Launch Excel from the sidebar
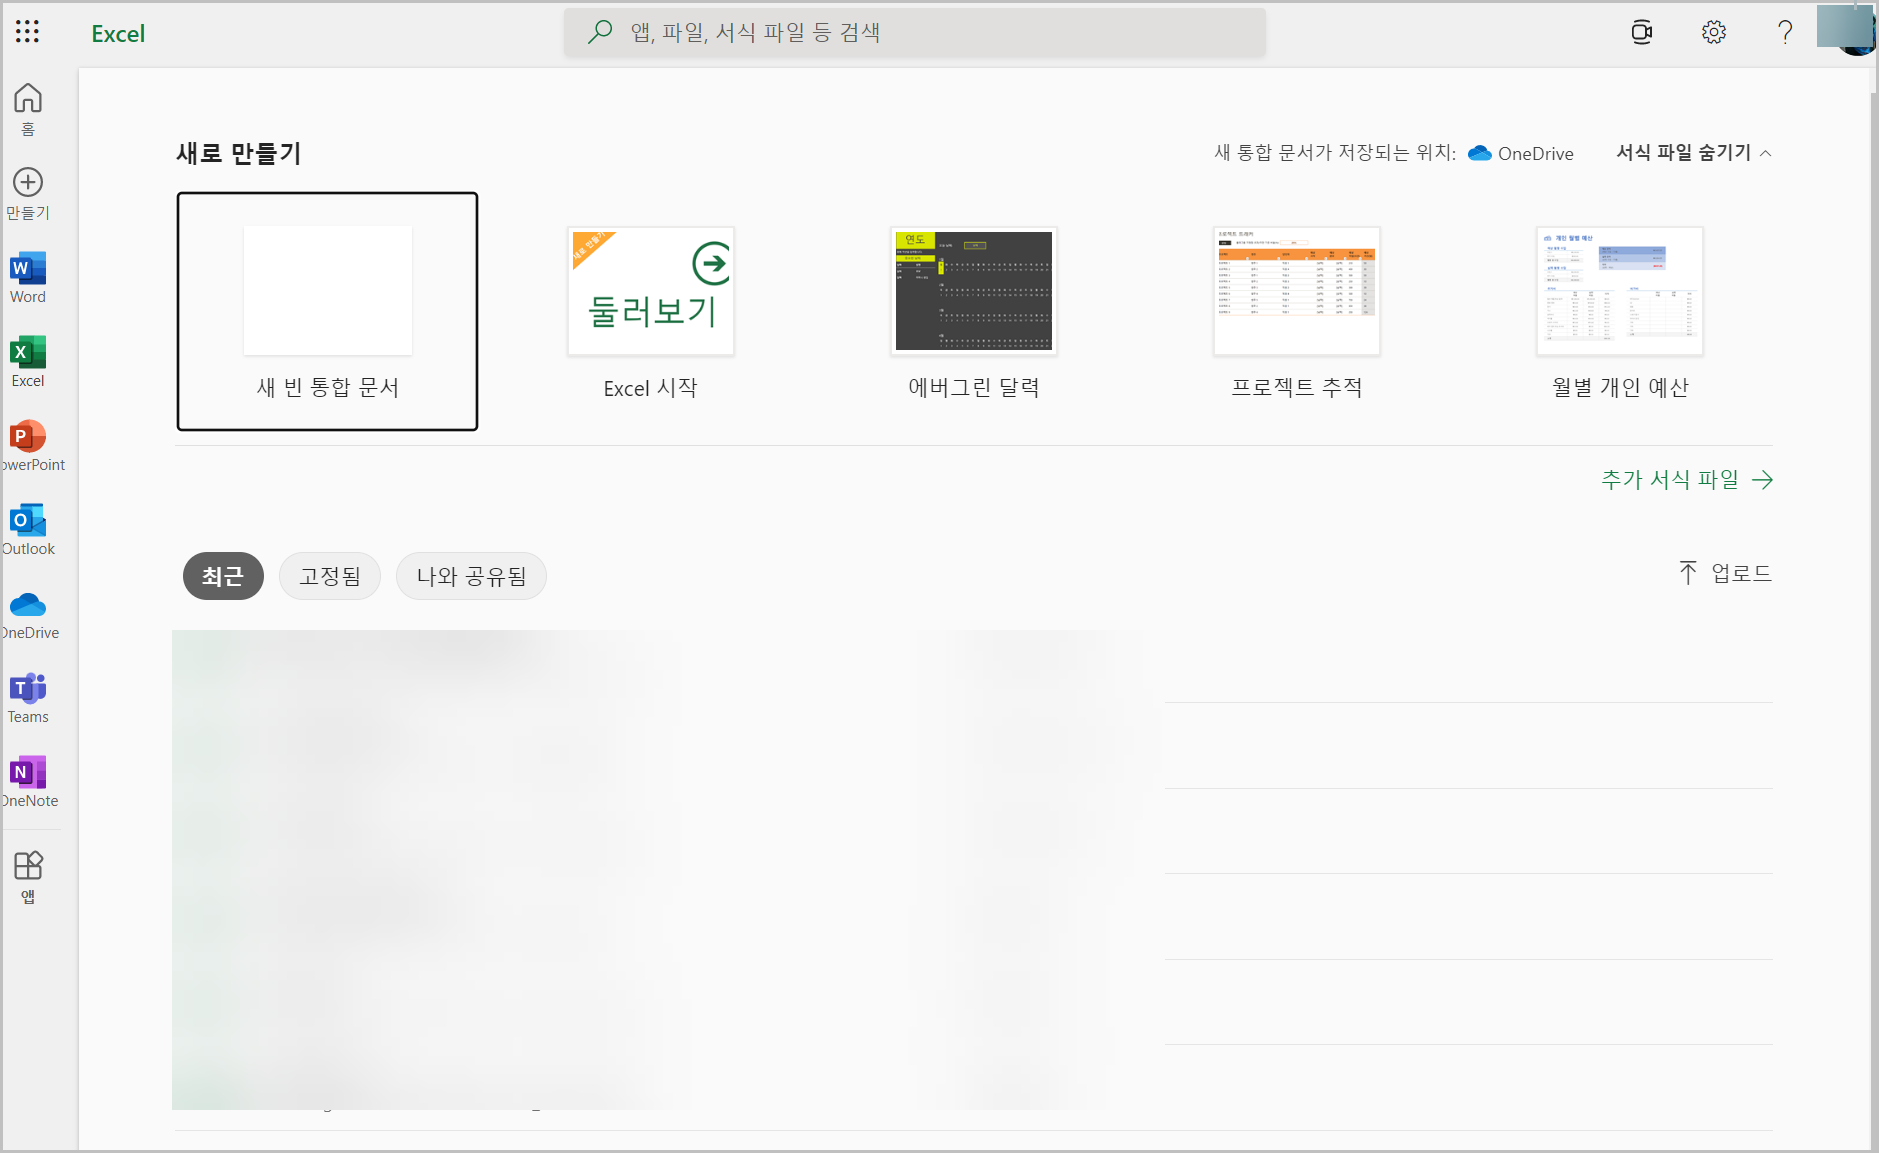Viewport: 1879px width, 1153px height. (28, 361)
